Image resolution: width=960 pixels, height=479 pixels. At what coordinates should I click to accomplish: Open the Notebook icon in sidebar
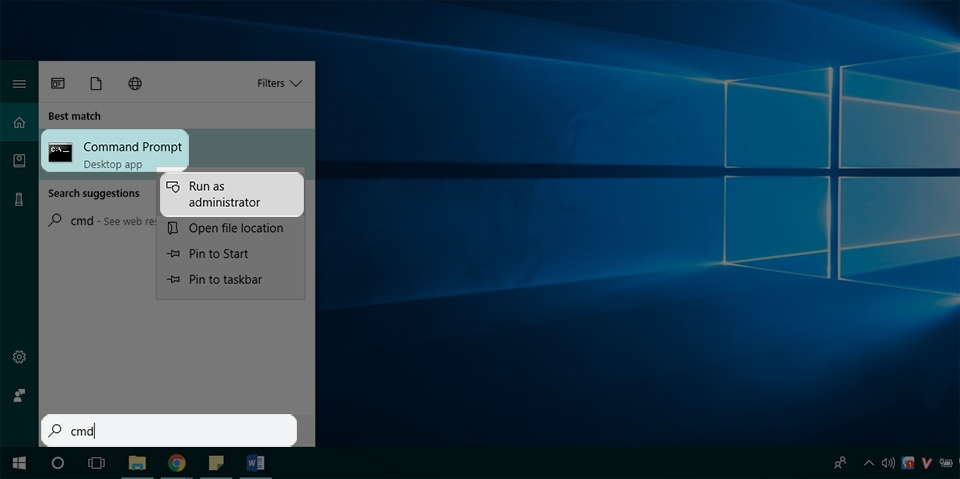click(x=19, y=161)
